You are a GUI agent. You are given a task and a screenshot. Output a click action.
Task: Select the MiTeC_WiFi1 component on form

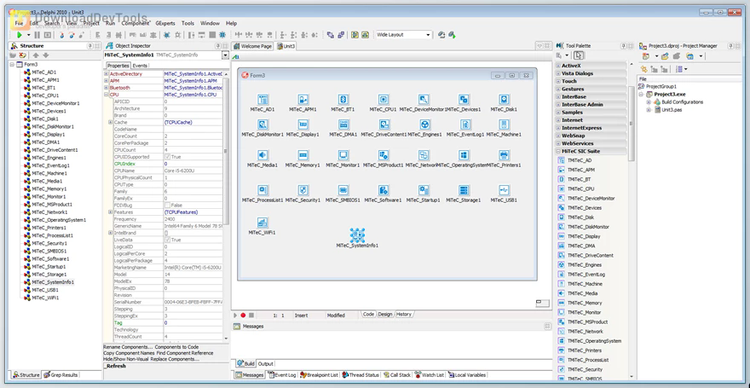point(263,222)
